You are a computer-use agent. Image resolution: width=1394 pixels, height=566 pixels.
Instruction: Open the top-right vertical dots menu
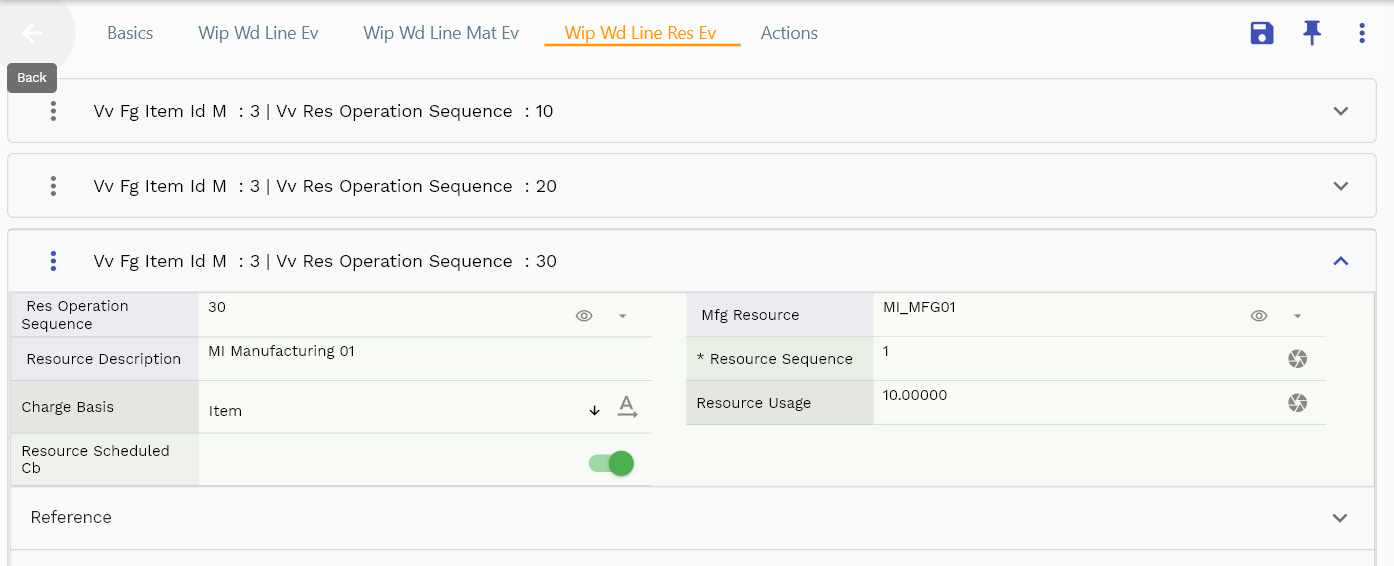(x=1361, y=33)
